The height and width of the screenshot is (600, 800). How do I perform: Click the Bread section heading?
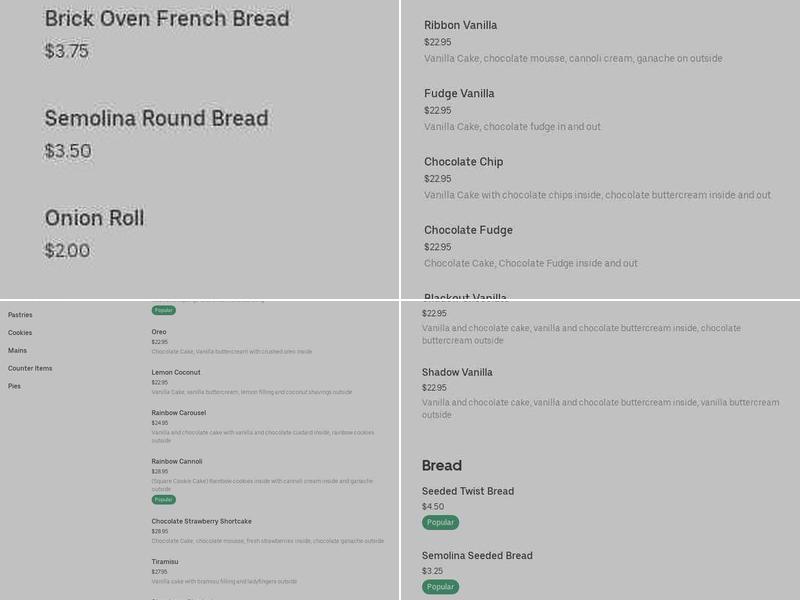point(441,464)
